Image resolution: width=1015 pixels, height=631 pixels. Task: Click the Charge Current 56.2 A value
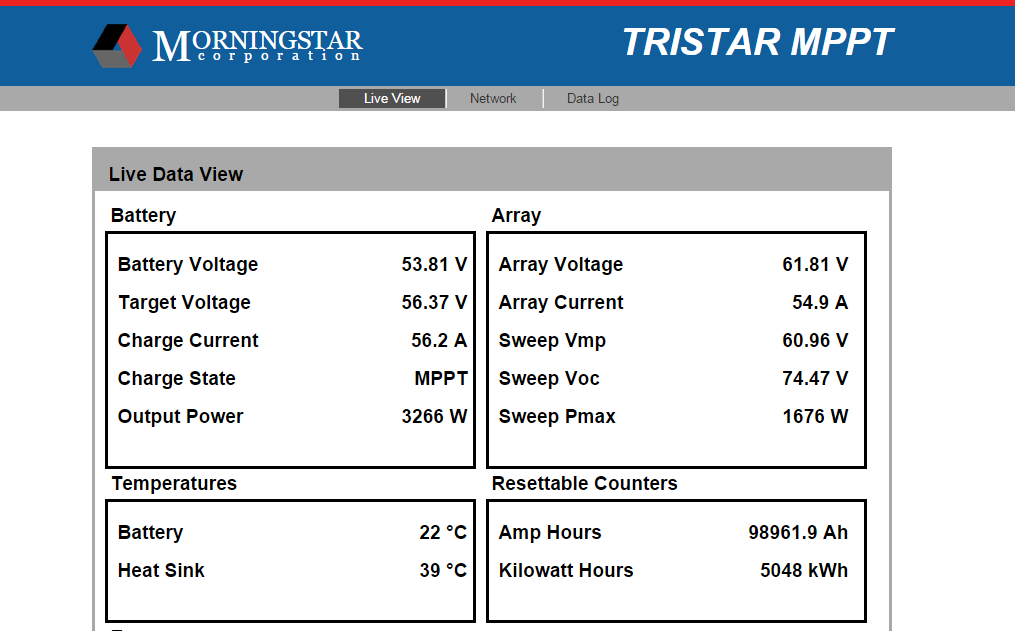point(439,340)
